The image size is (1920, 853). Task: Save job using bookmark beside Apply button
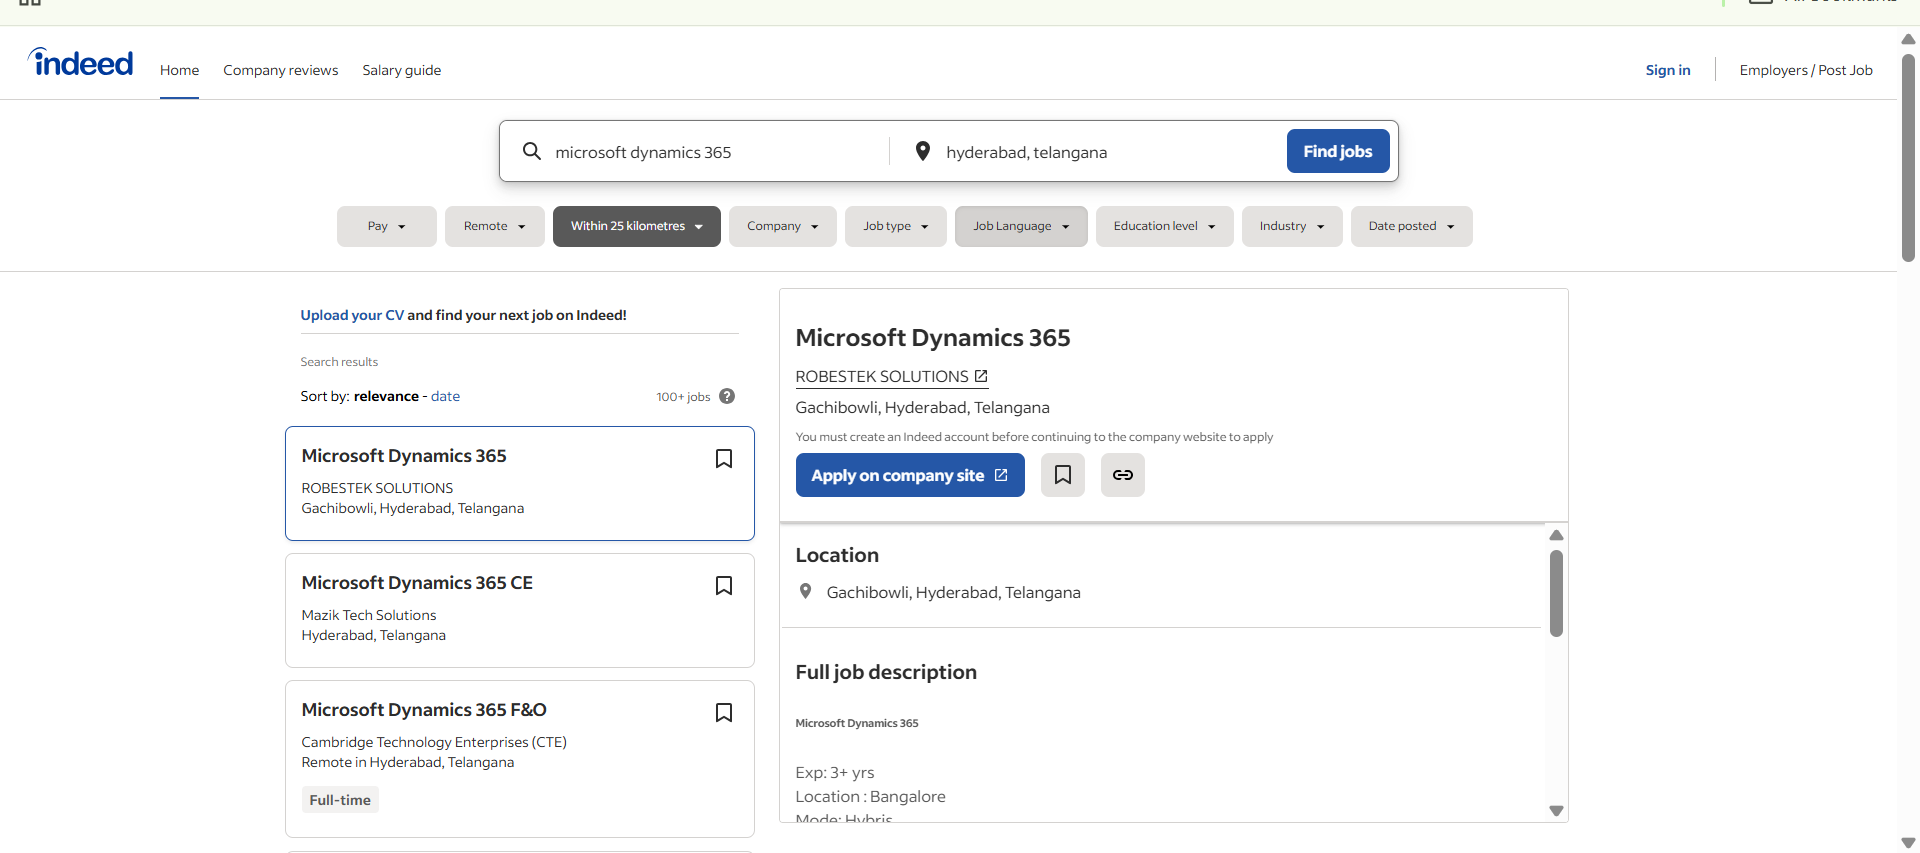point(1063,475)
